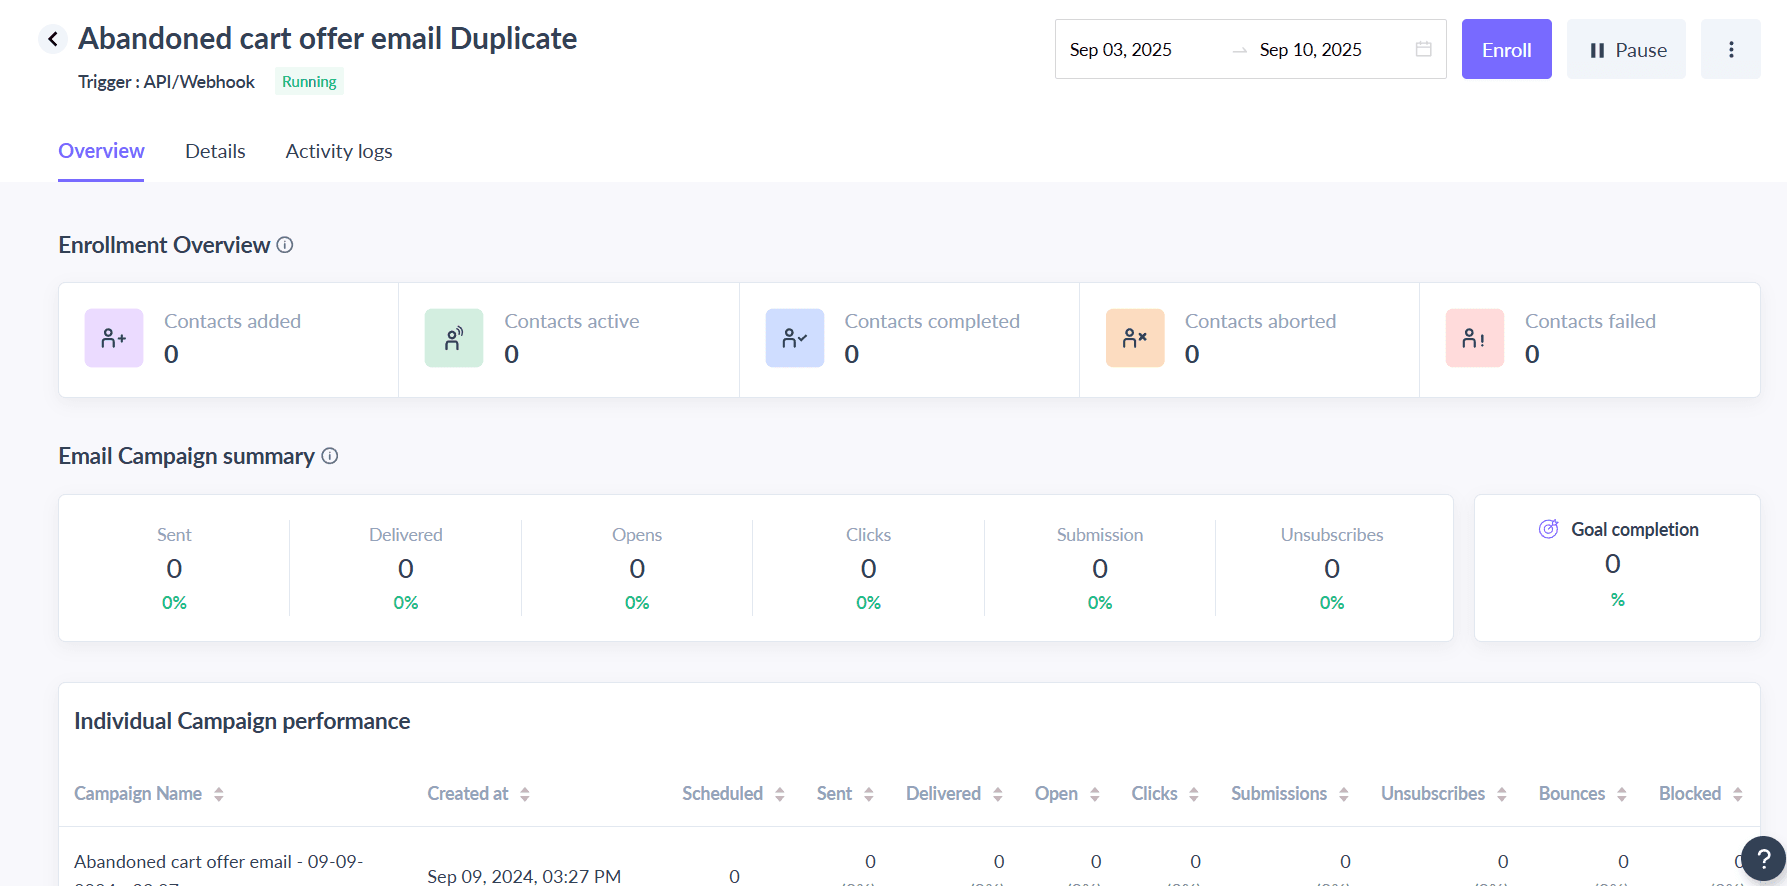1787x886 pixels.
Task: Click the Sent summary stat
Action: point(174,568)
